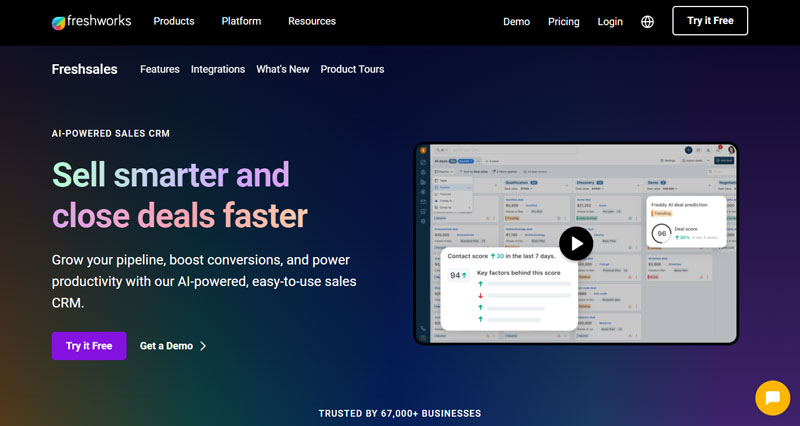Open the Platform menu
The image size is (800, 426).
pos(241,21)
